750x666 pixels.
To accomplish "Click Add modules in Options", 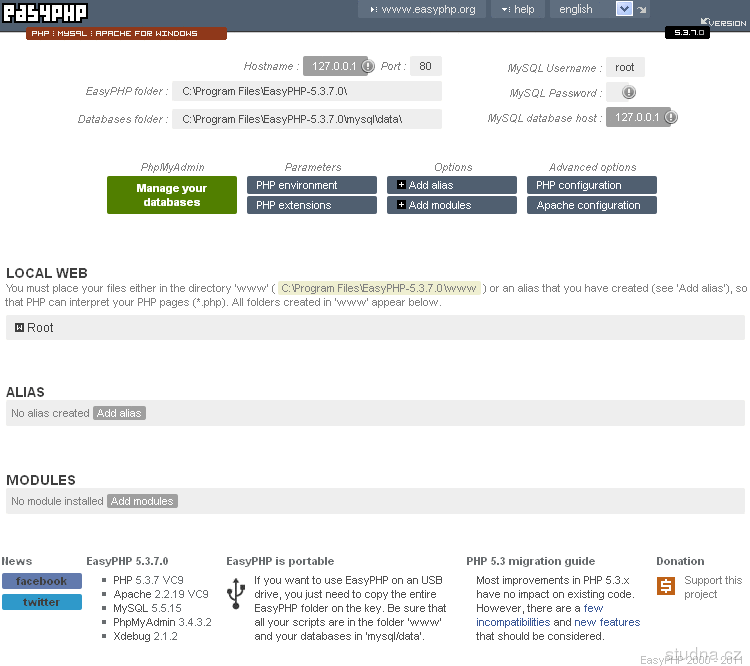I will click(x=452, y=205).
